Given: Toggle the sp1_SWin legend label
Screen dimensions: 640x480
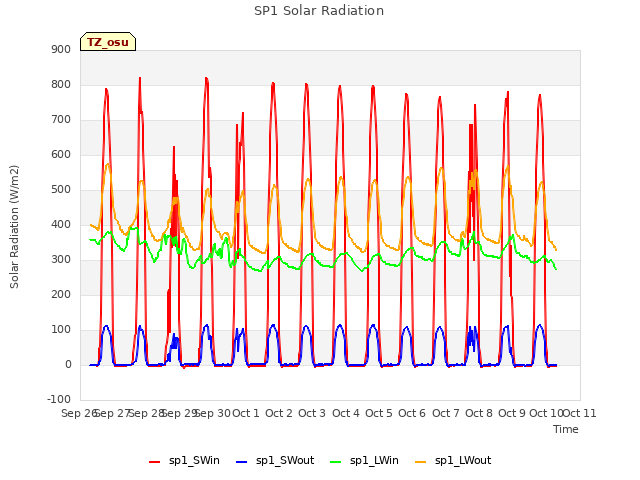Looking at the screenshot, I should [194, 460].
